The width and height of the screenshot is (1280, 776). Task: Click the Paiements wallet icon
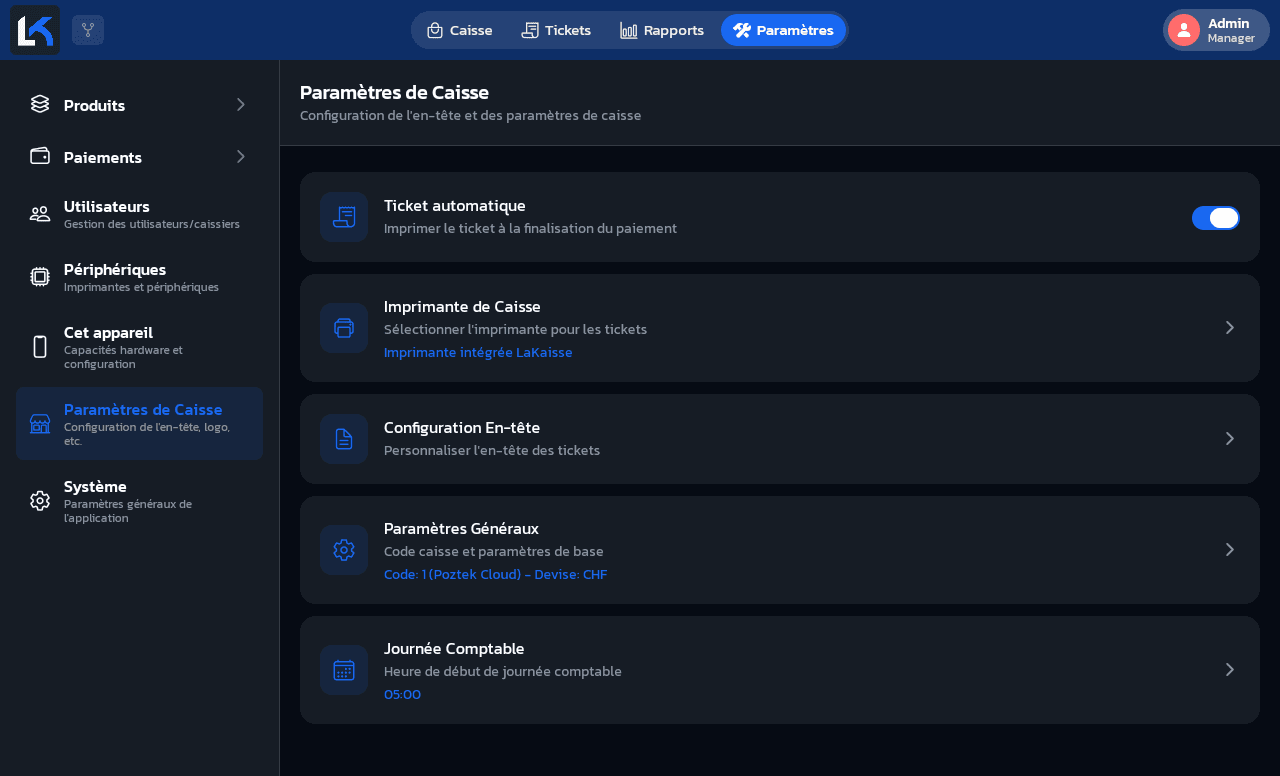pos(40,156)
